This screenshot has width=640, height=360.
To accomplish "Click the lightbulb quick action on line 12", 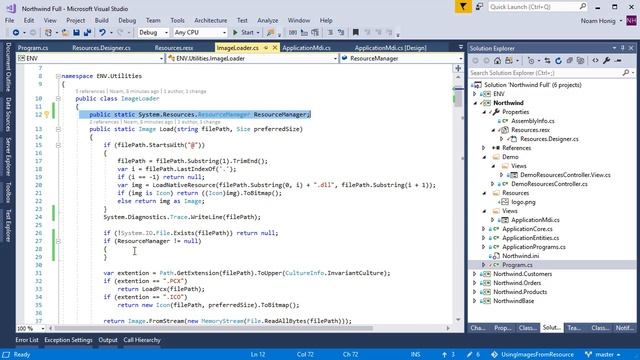I will pos(47,115).
